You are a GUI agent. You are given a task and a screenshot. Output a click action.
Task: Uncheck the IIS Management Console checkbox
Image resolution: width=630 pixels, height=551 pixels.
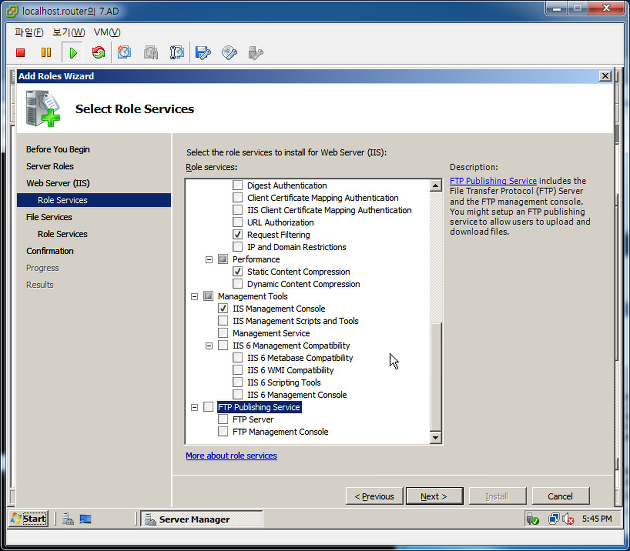(223, 309)
